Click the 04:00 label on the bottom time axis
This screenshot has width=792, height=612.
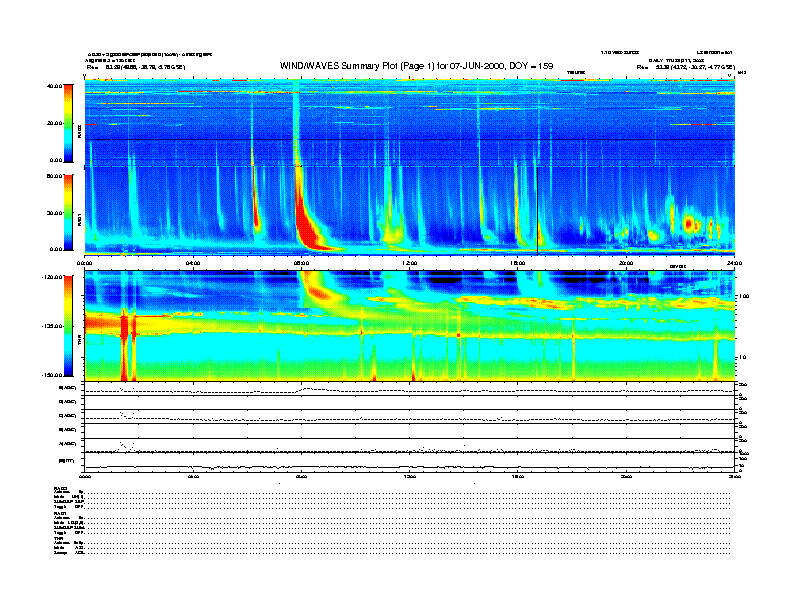coord(193,476)
